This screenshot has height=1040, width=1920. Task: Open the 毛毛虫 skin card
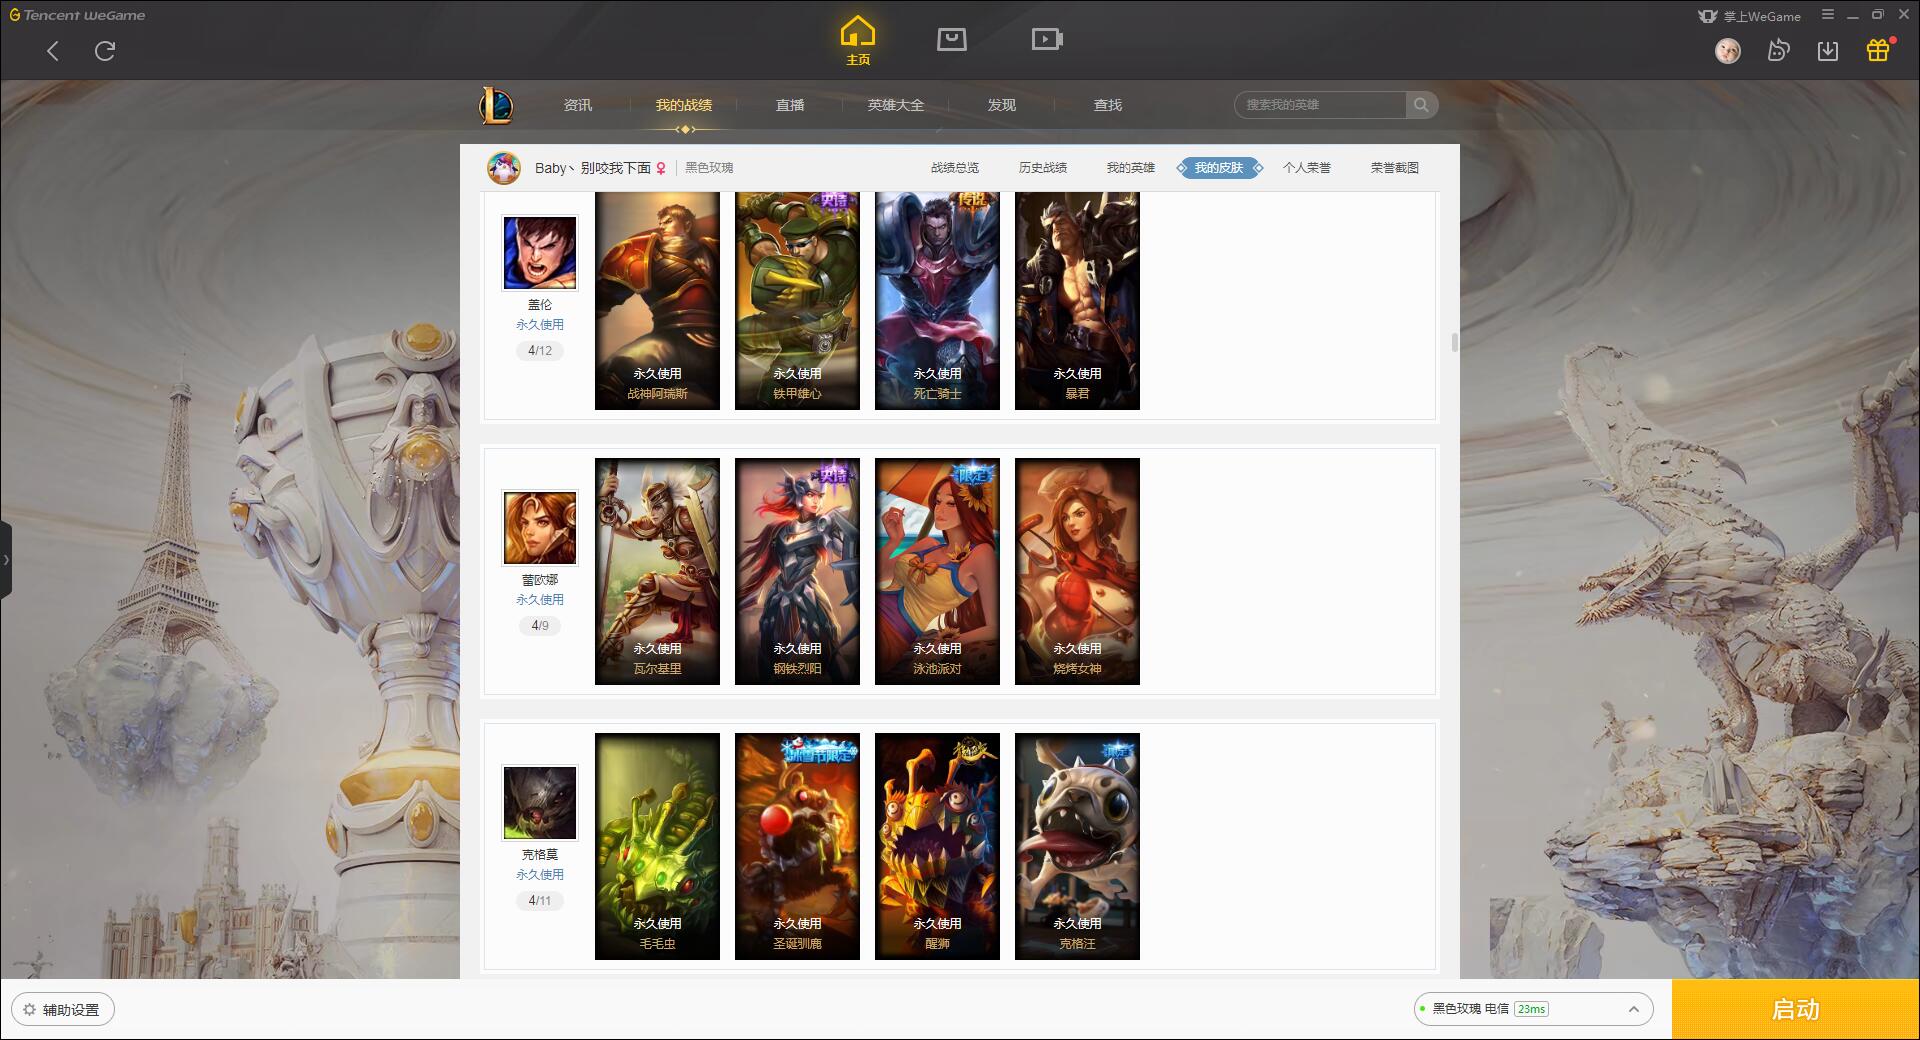point(657,847)
